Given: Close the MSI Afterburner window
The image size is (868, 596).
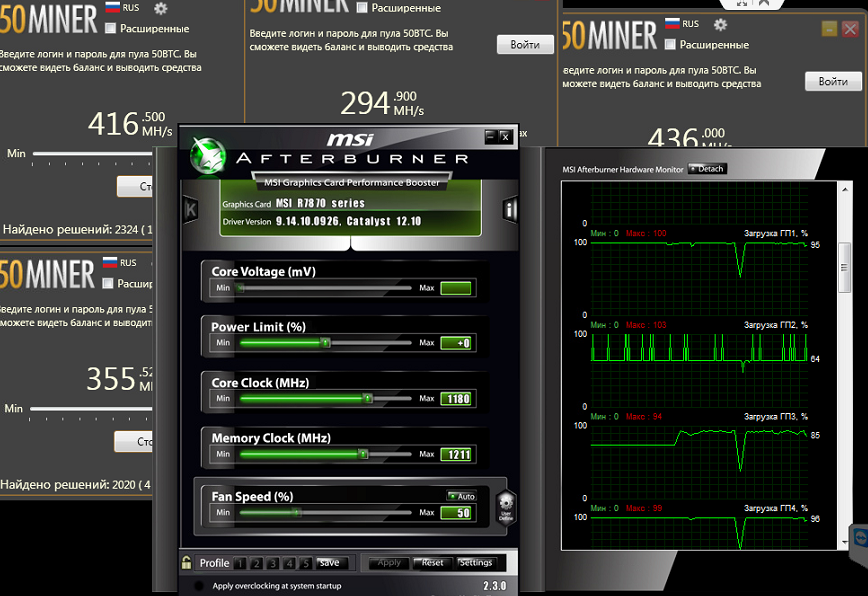Looking at the screenshot, I should 505,136.
